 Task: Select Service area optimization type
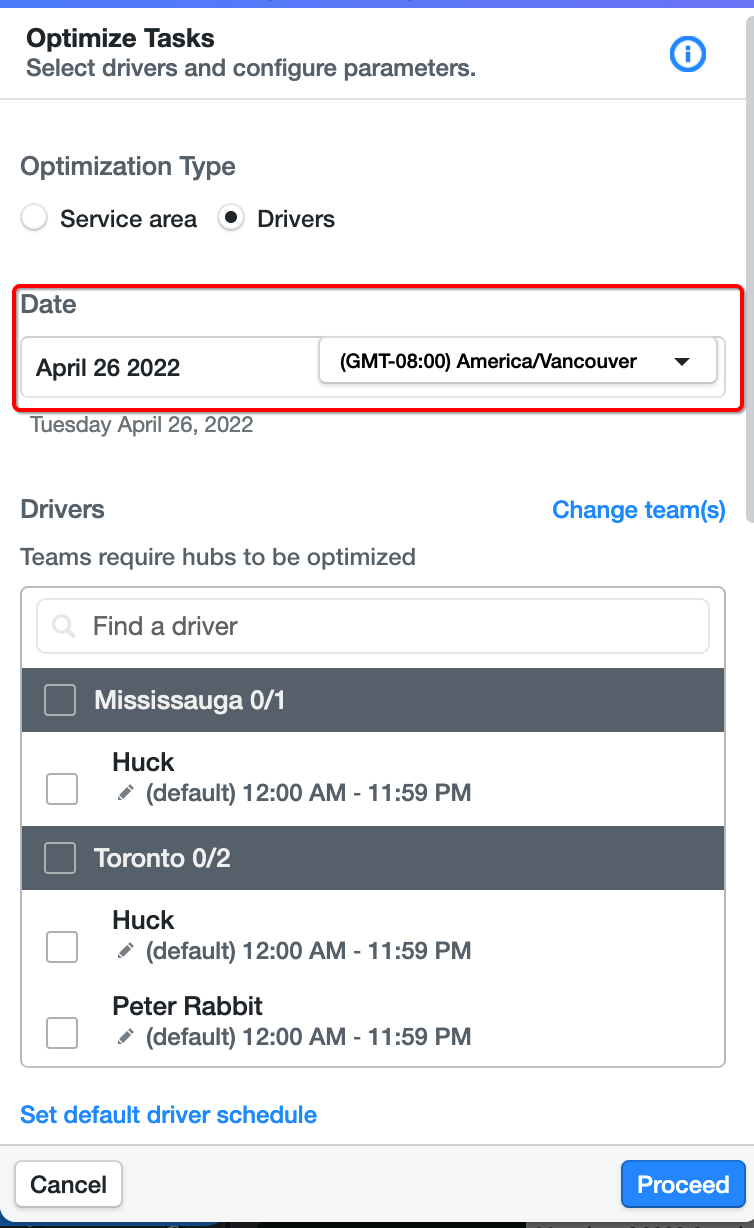pos(34,218)
